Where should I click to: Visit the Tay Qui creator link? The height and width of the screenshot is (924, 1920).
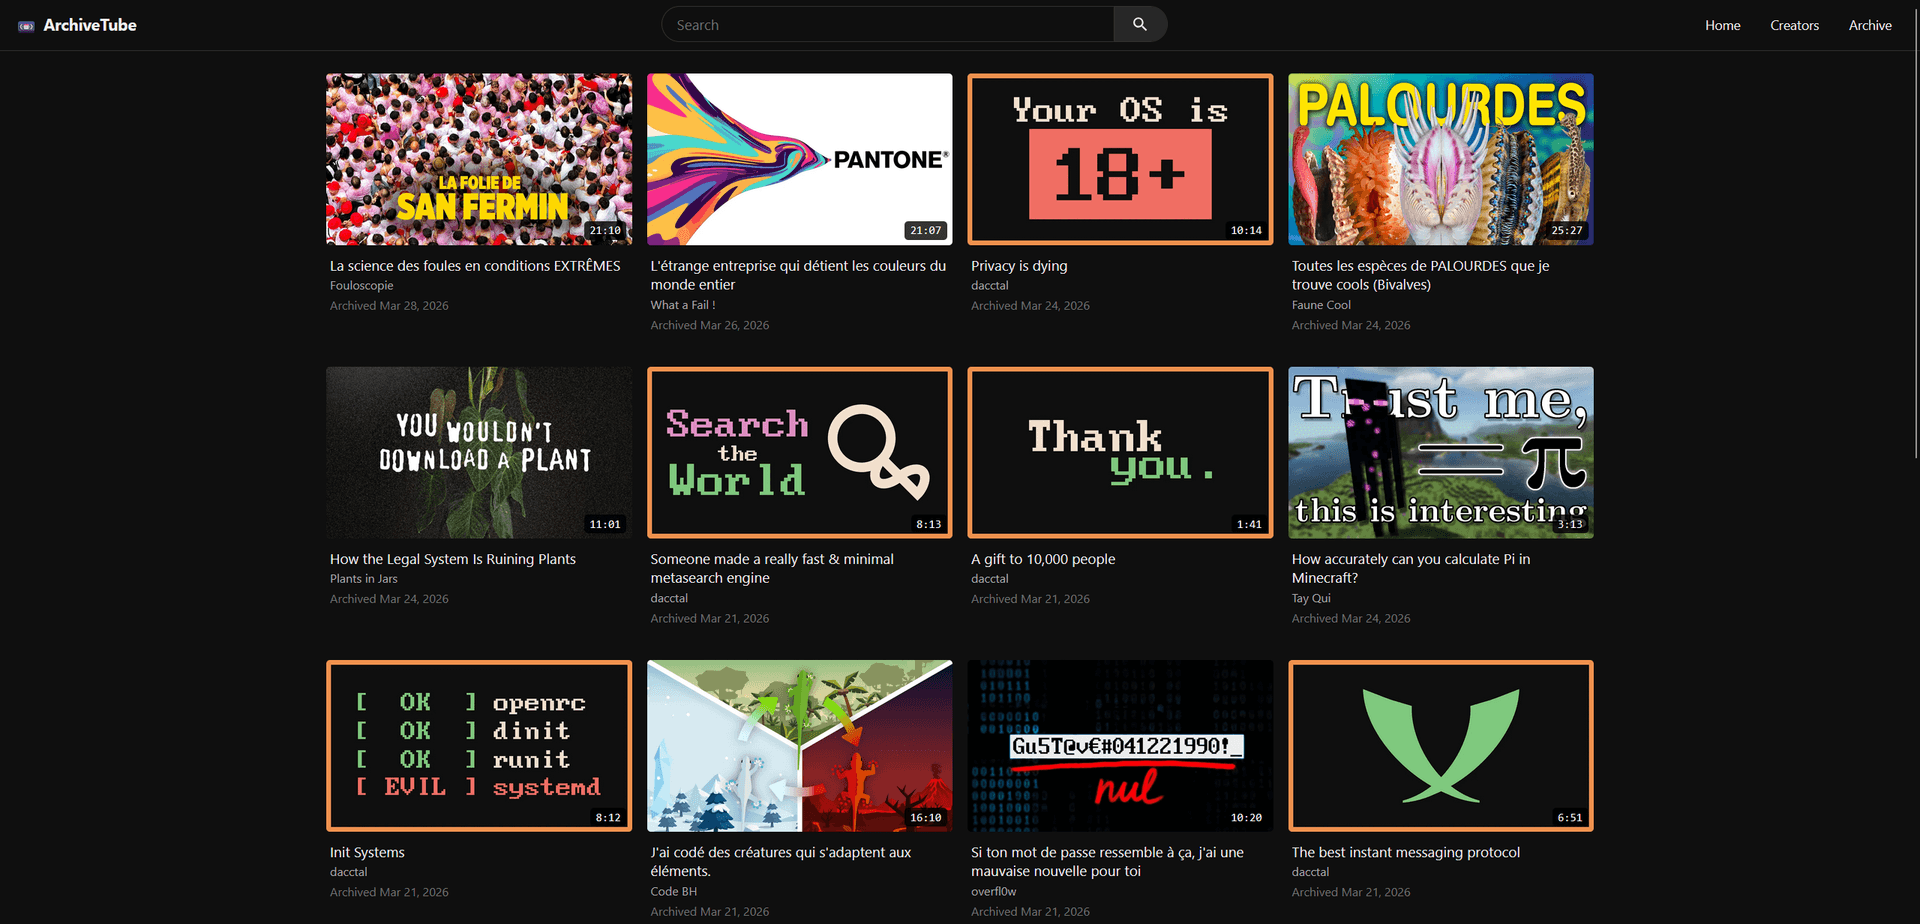point(1311,598)
